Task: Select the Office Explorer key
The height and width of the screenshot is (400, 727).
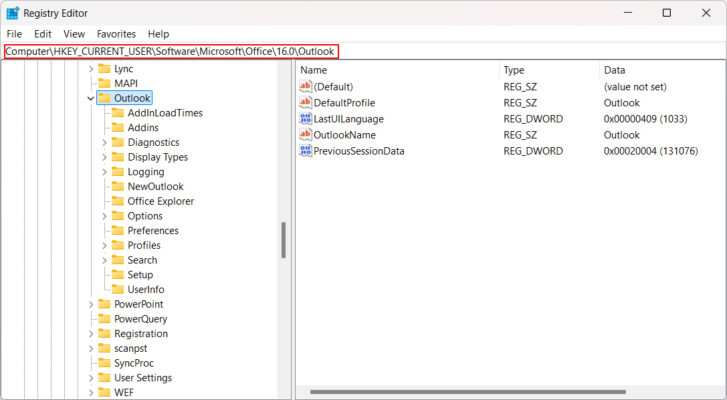Action: [160, 201]
